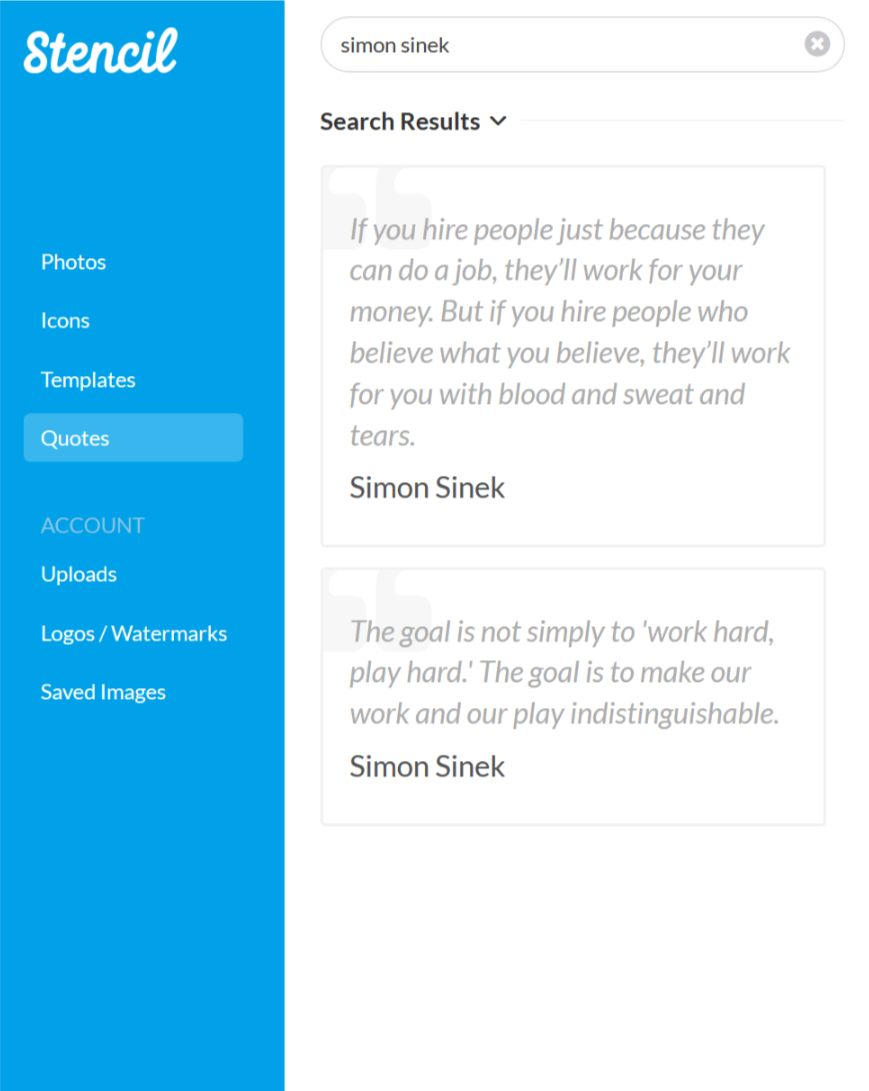Open the Icons section
The image size is (869, 1091).
coord(65,320)
